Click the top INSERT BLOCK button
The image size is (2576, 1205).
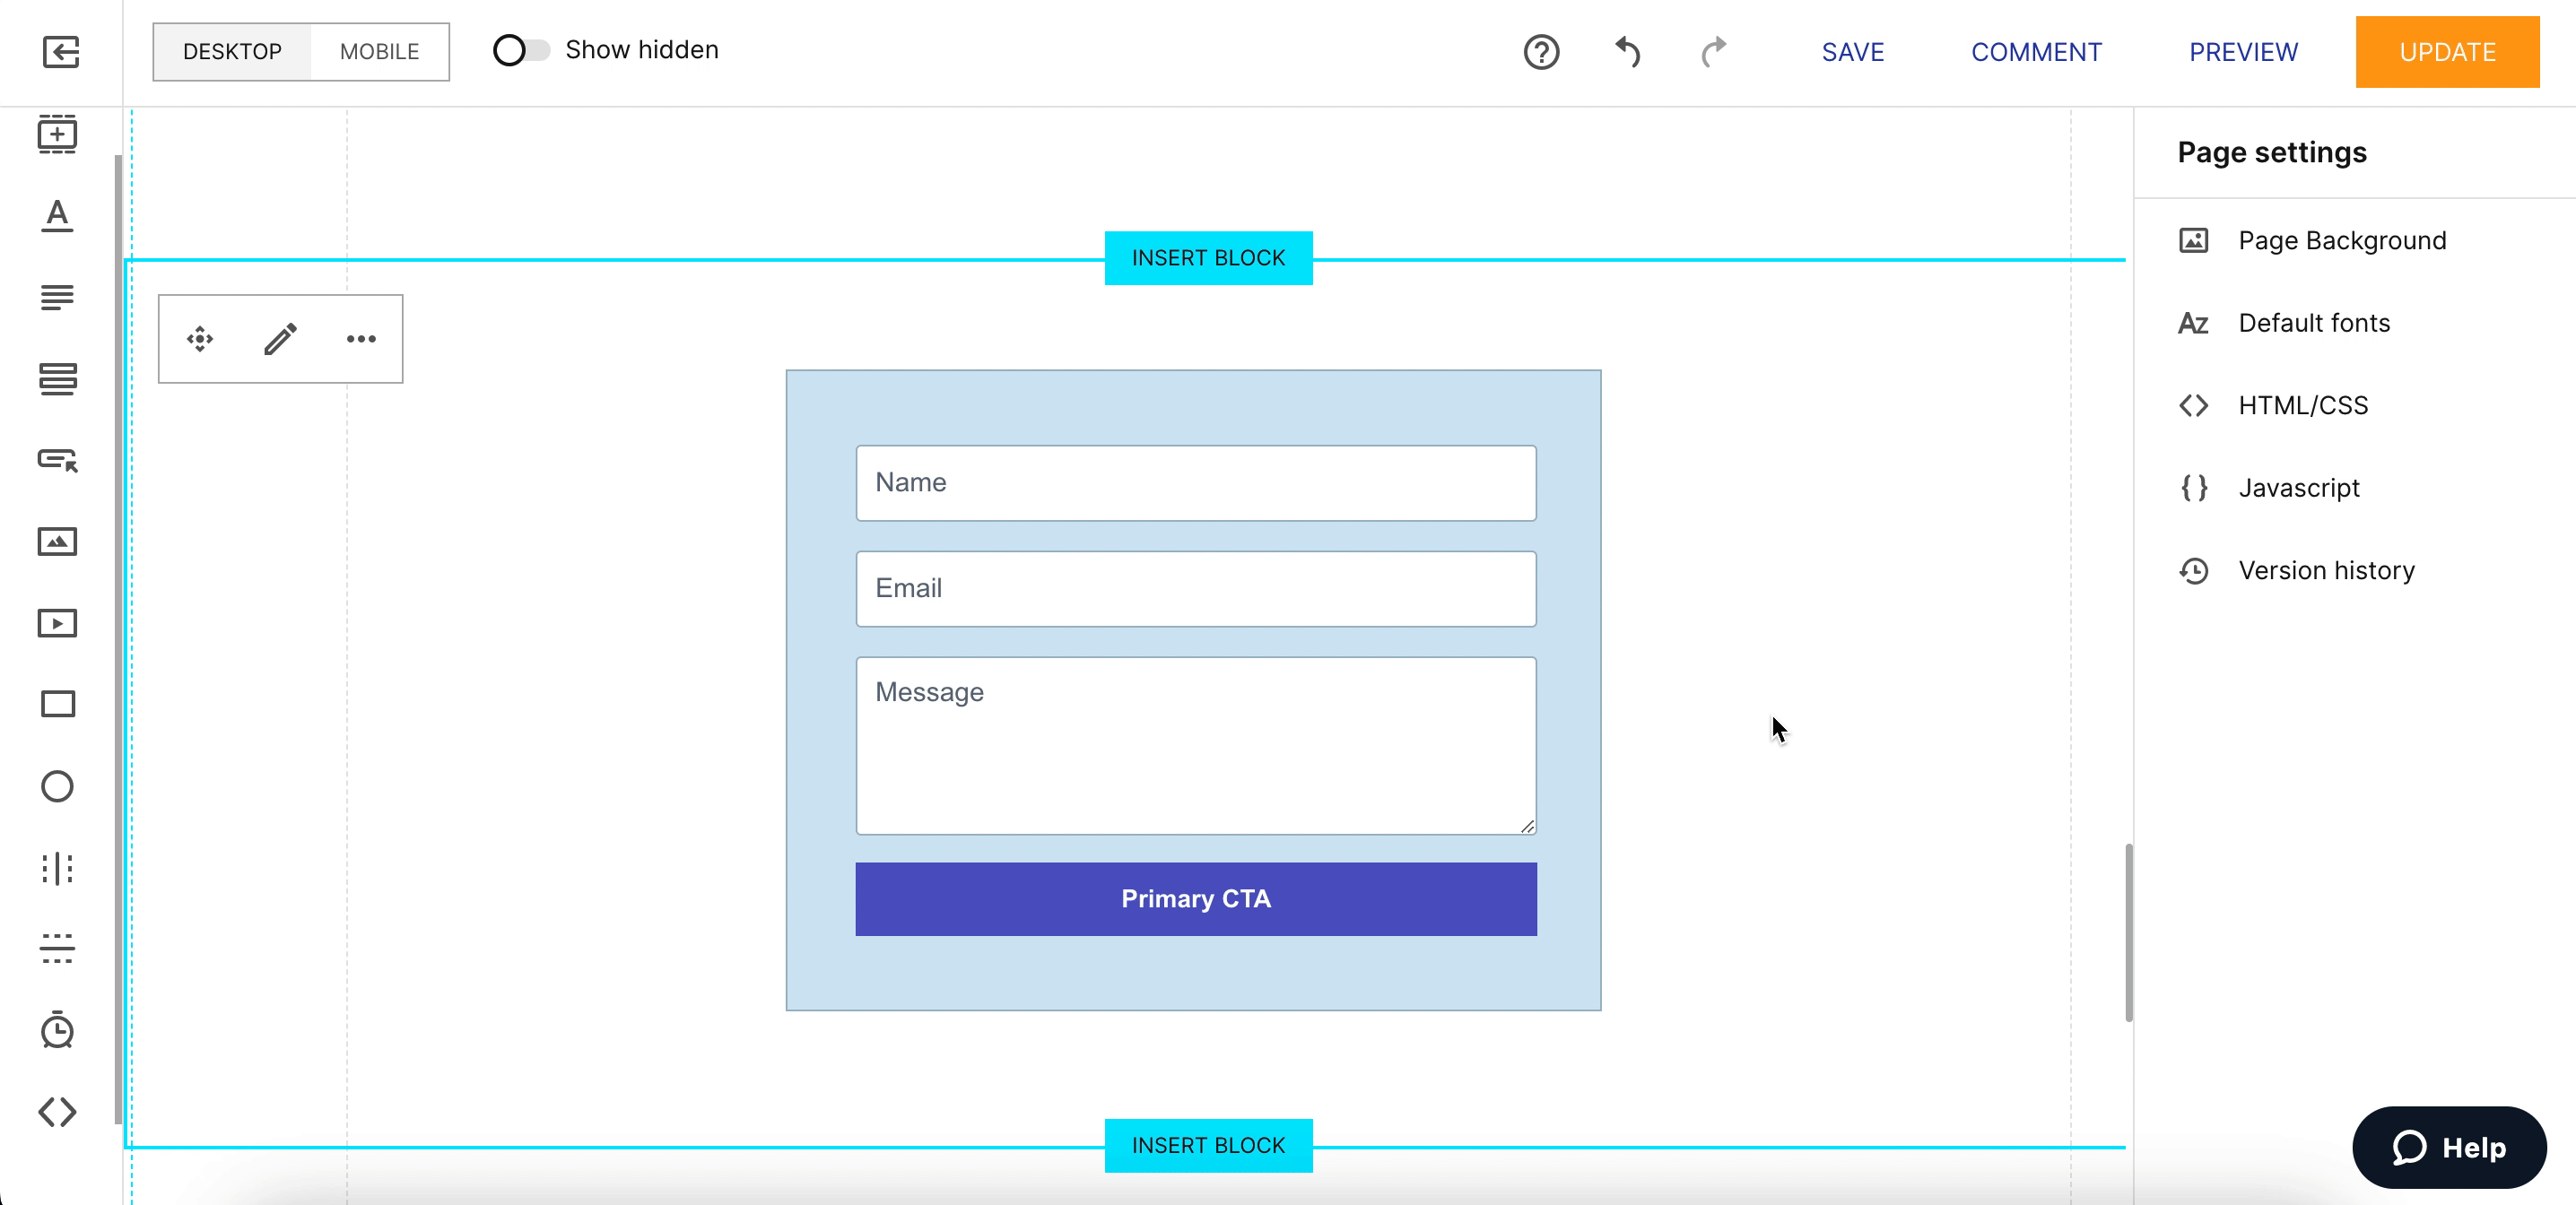click(1208, 258)
